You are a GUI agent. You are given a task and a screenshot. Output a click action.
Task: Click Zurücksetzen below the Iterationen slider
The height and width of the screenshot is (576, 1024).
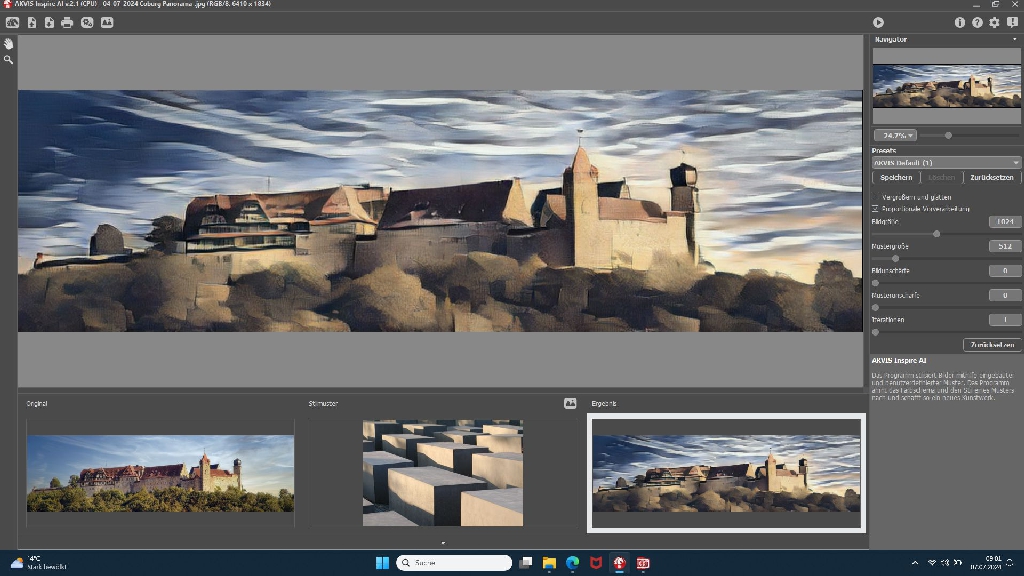tap(992, 345)
